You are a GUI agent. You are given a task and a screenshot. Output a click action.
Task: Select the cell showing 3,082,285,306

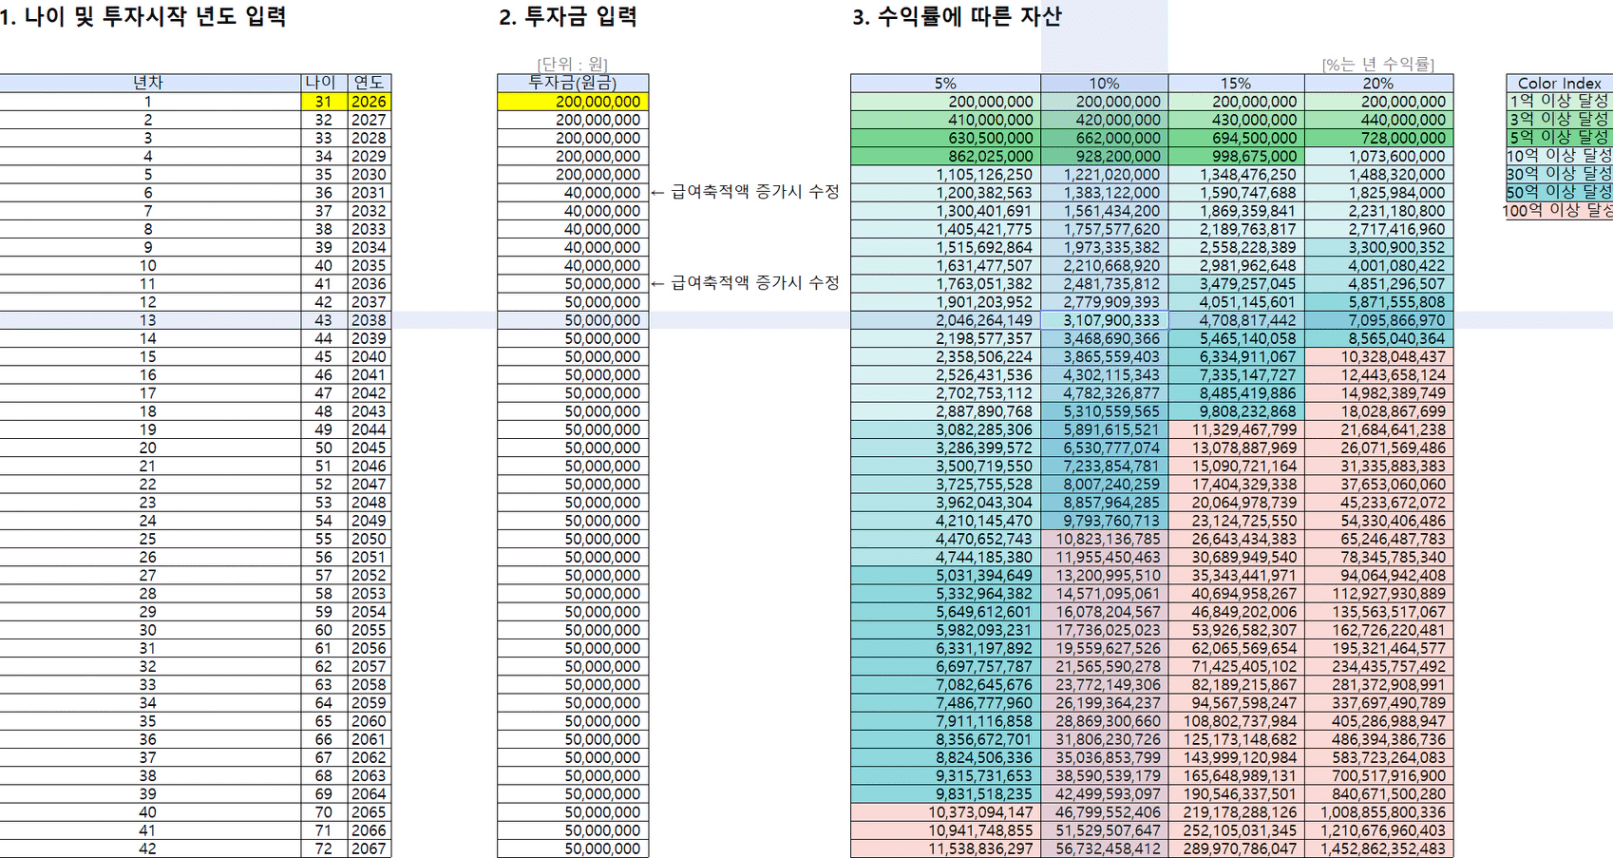click(x=945, y=429)
